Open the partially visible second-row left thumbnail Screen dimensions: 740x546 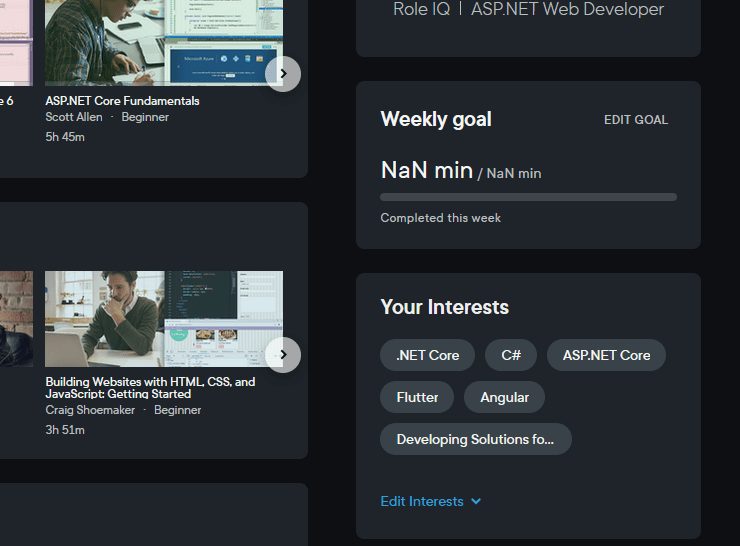pyautogui.click(x=15, y=318)
